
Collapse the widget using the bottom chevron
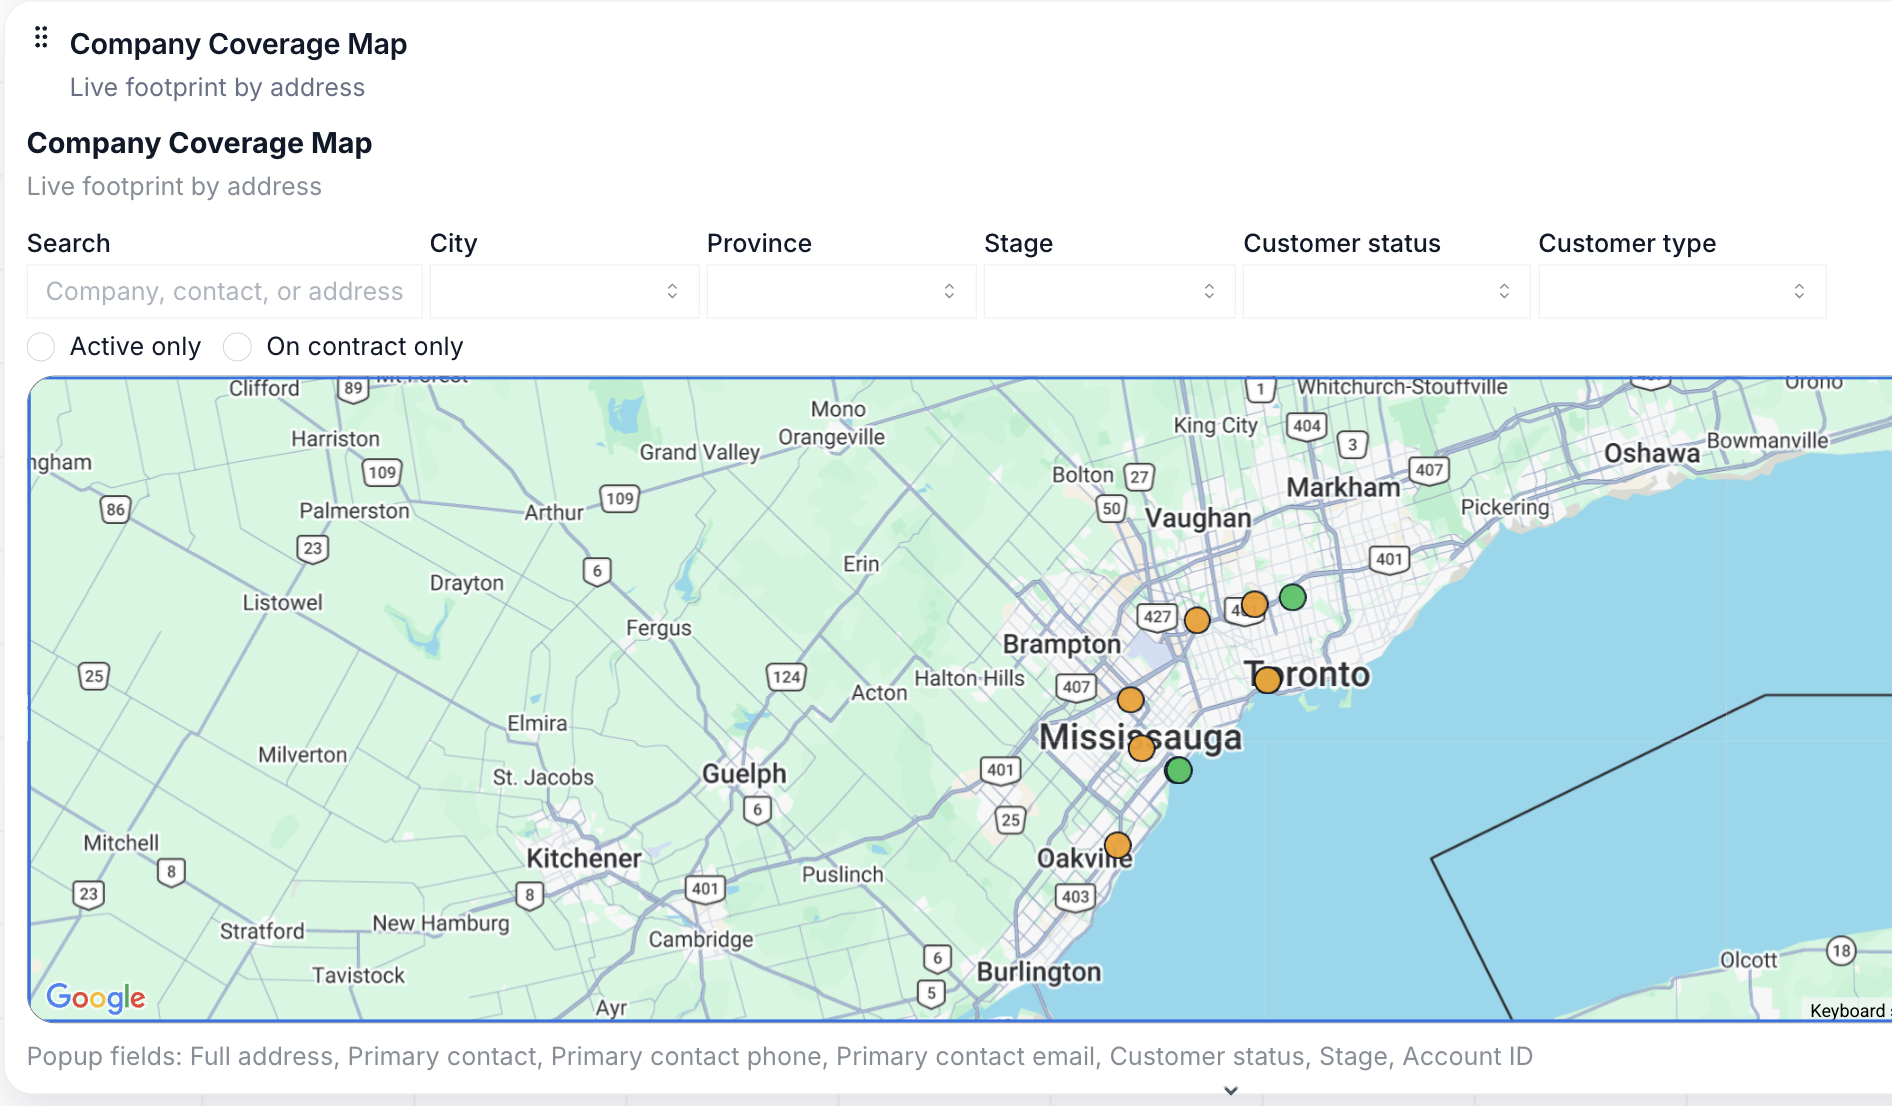tap(1230, 1092)
